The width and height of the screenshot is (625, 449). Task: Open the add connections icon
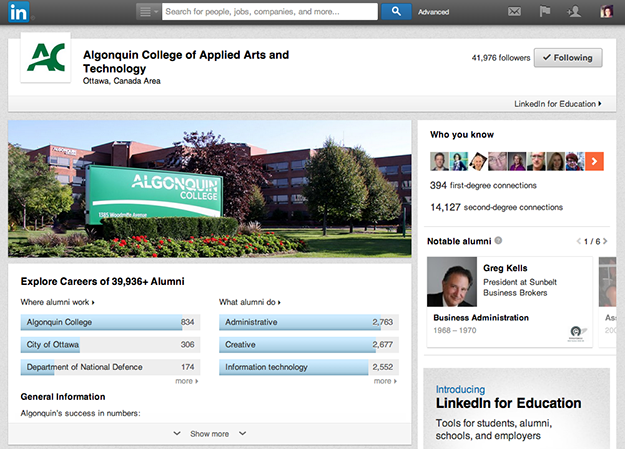pyautogui.click(x=574, y=12)
